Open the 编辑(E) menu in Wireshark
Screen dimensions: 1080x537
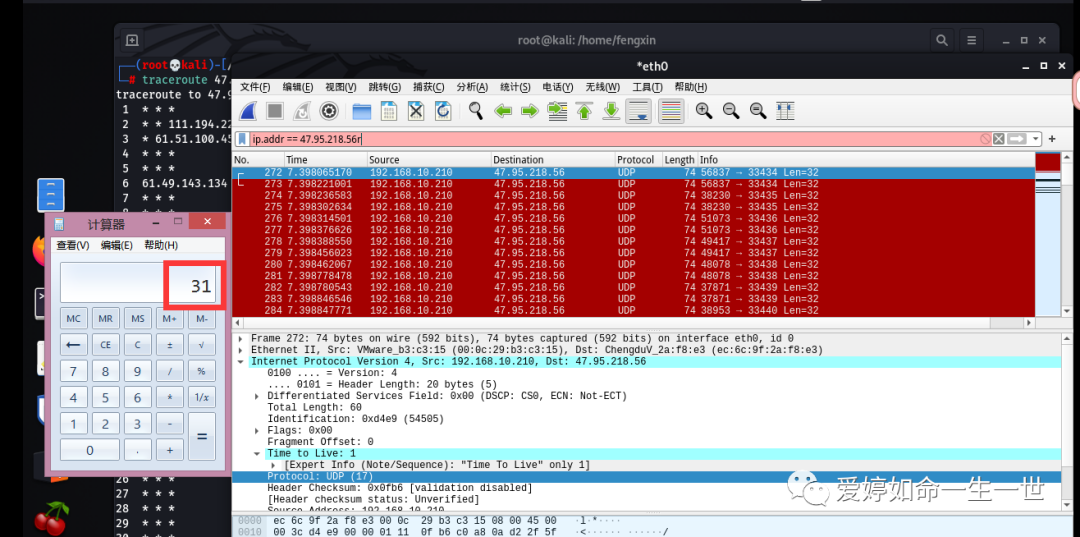tap(298, 87)
